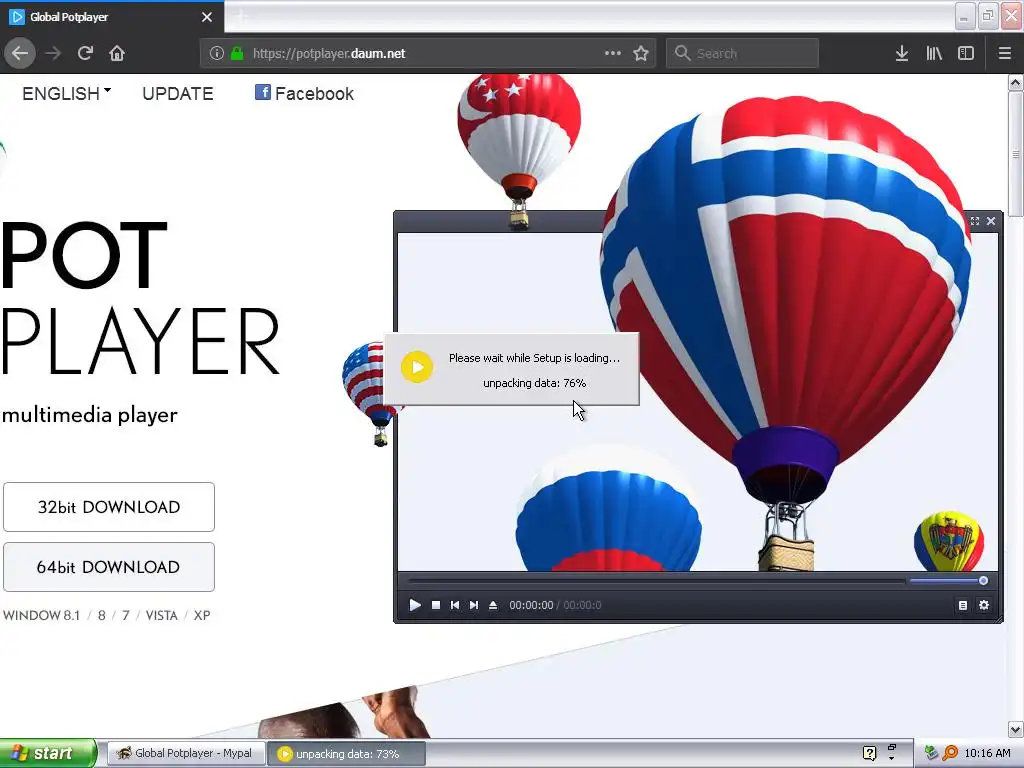Bookmark this page with the star
1024x768 pixels.
point(641,54)
